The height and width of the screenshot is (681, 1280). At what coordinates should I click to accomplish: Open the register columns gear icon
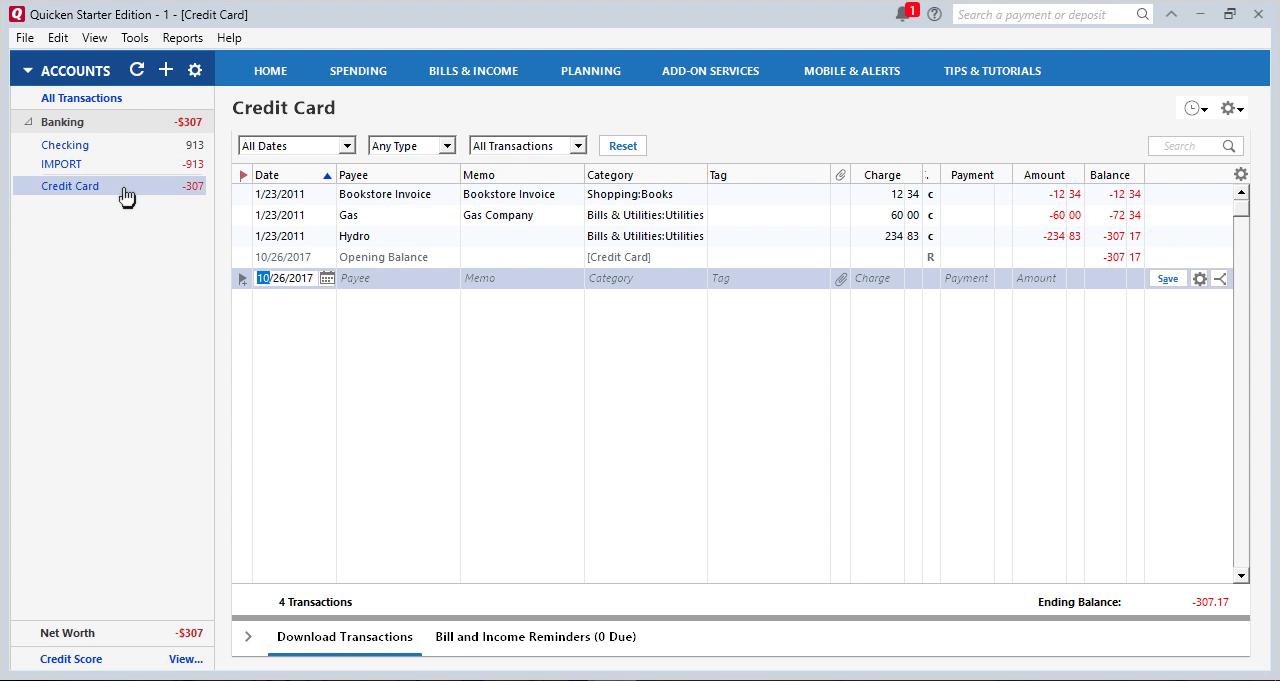click(1241, 174)
